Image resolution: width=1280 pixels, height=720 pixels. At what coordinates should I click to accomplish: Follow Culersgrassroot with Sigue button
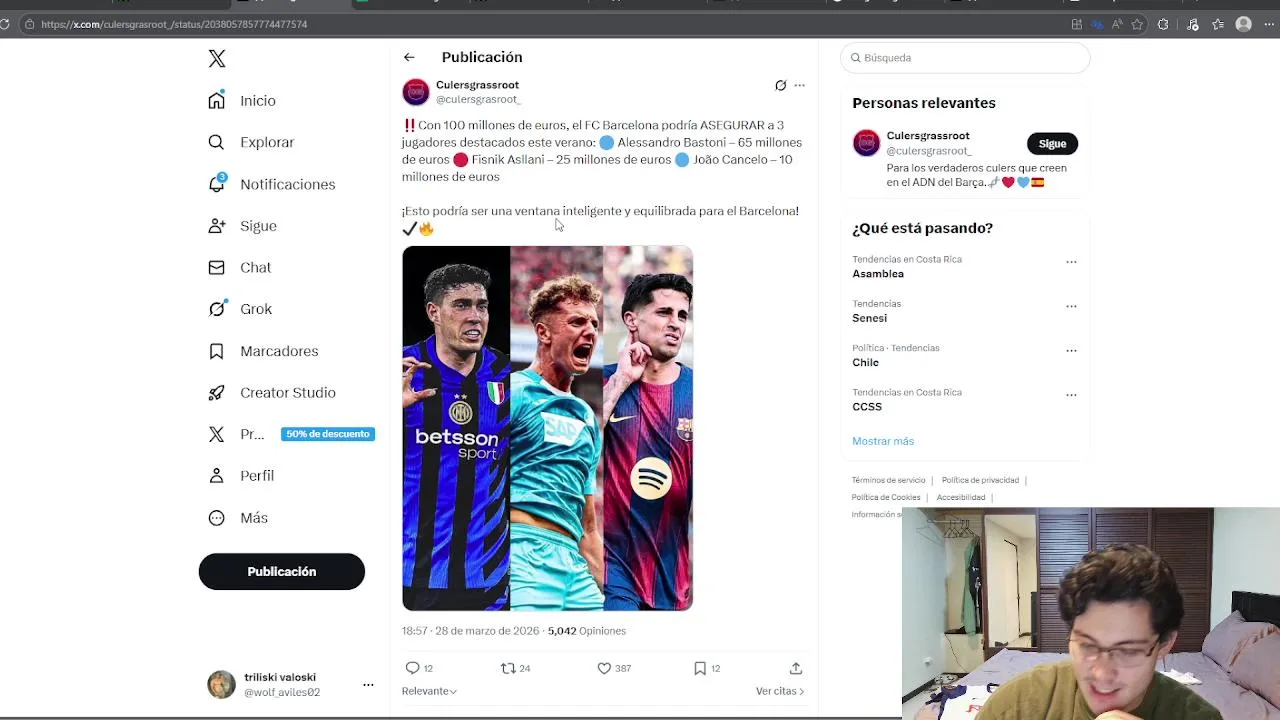pyautogui.click(x=1052, y=143)
